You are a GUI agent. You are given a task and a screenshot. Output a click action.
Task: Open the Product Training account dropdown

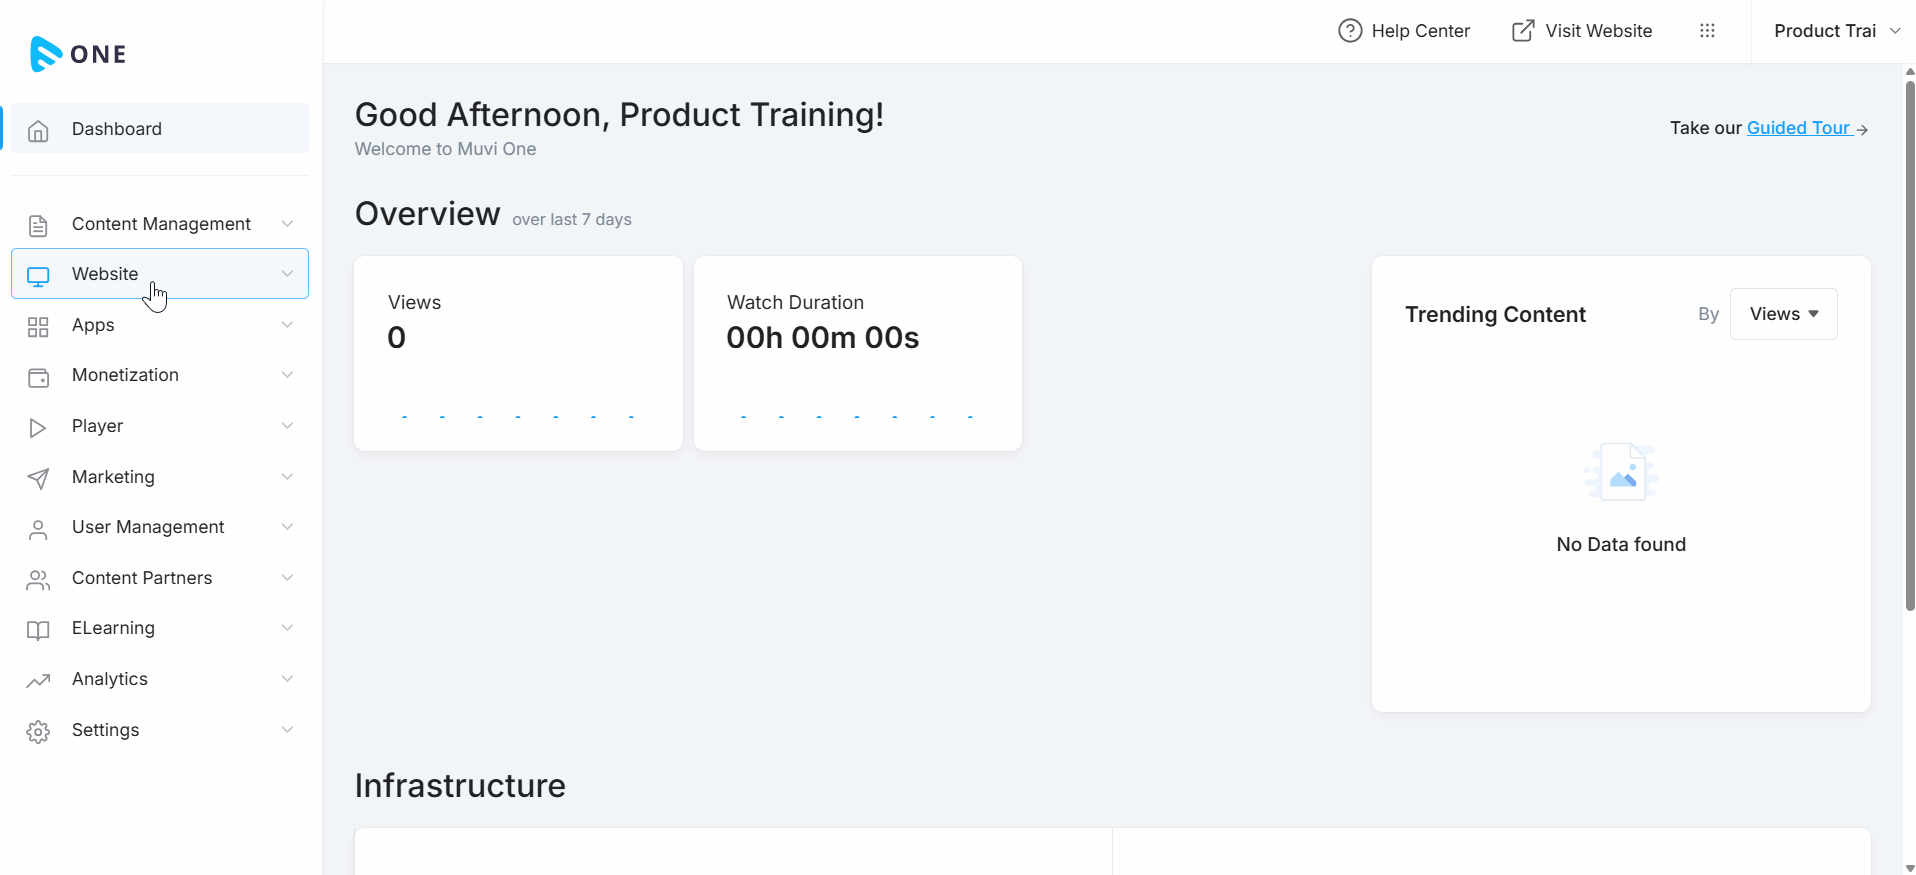(1836, 31)
